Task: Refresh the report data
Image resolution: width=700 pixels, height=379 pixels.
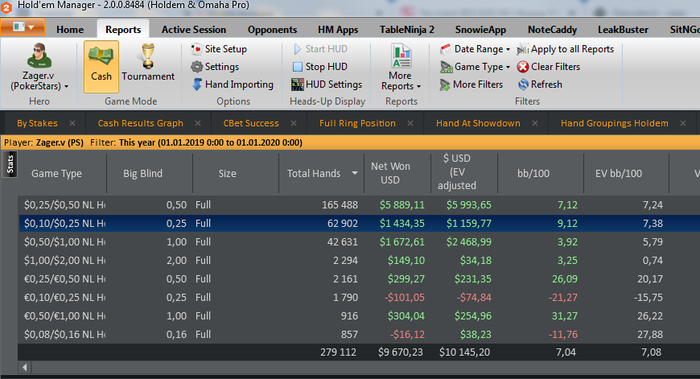Action: 540,84
